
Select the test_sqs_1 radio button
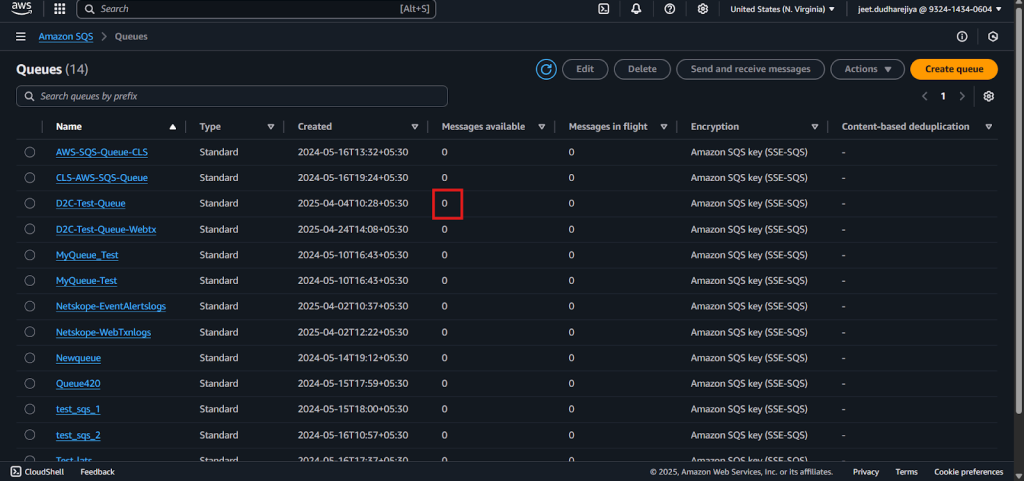pyautogui.click(x=30, y=409)
